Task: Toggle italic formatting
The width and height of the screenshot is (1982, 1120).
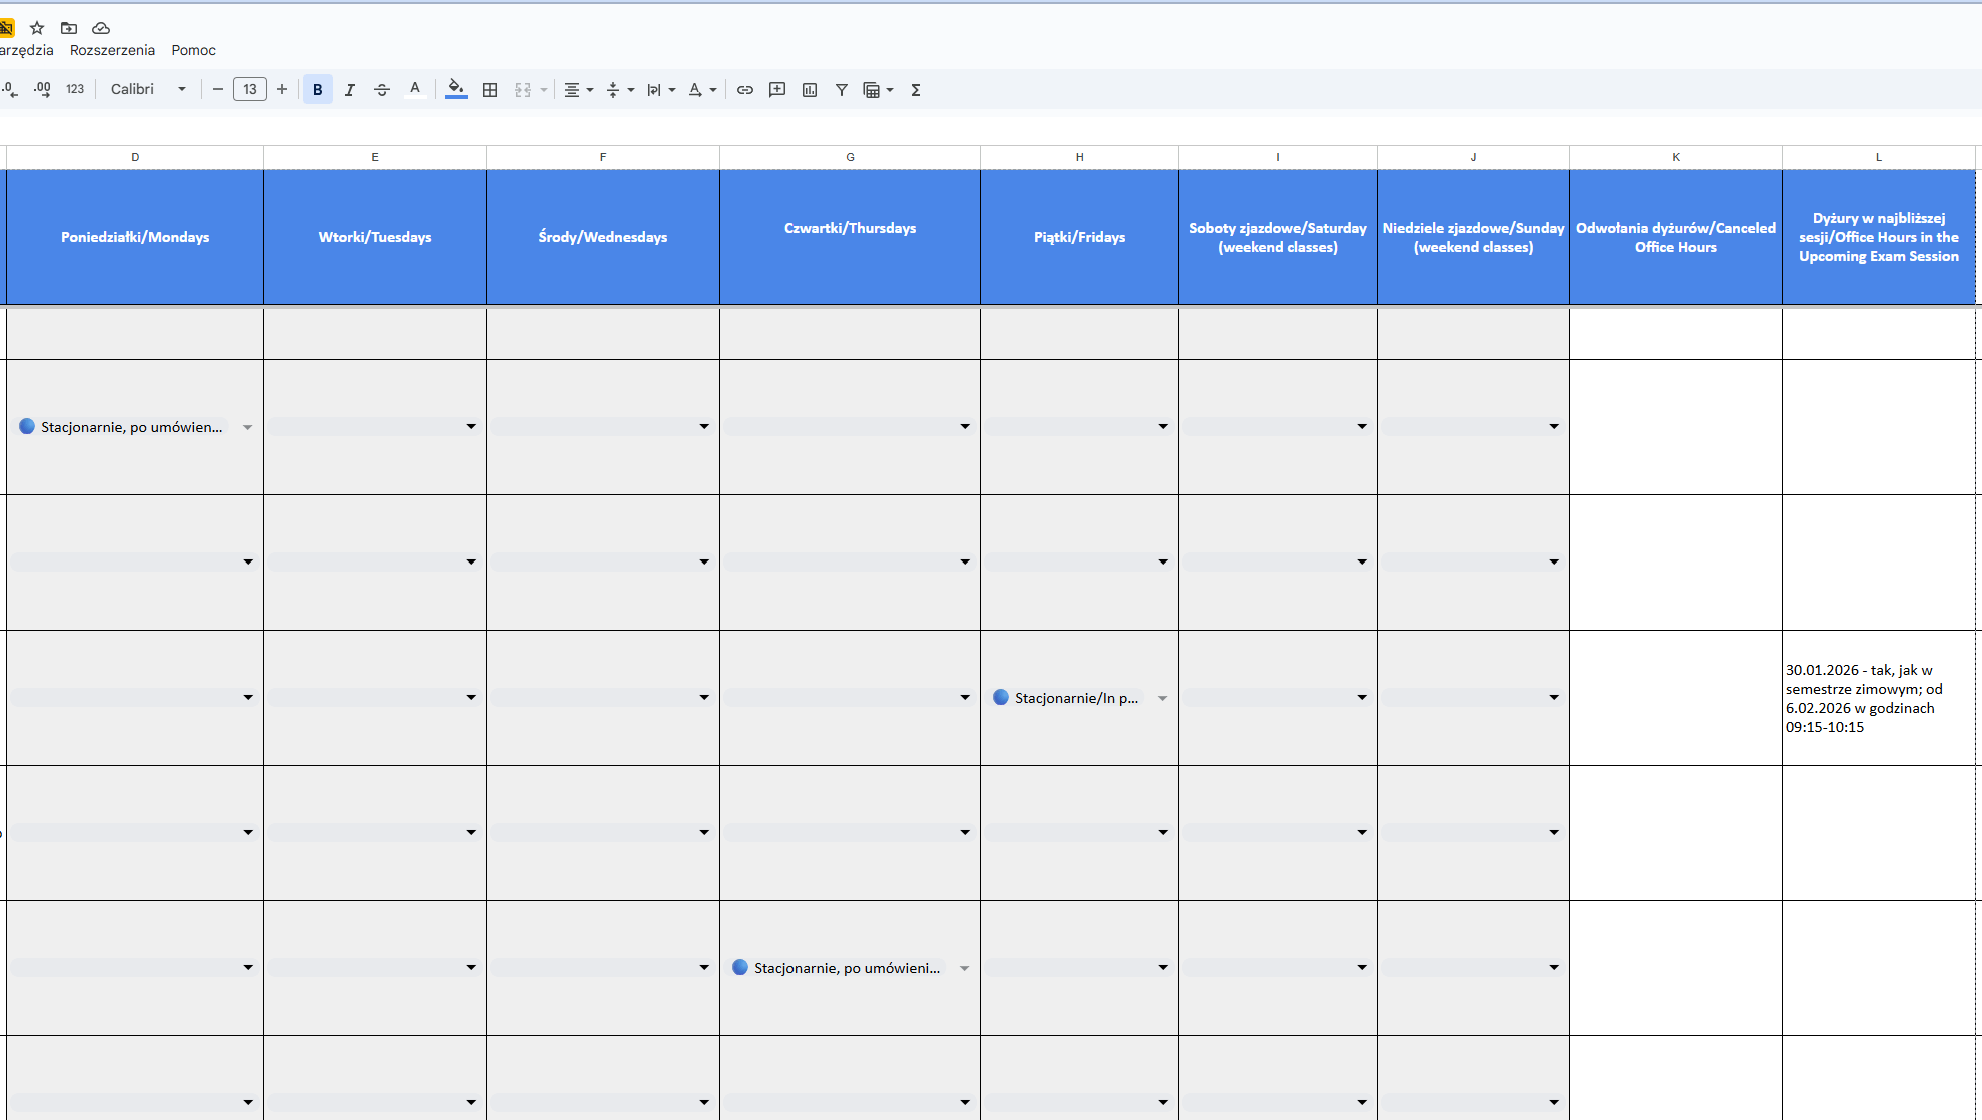Action: click(x=349, y=90)
